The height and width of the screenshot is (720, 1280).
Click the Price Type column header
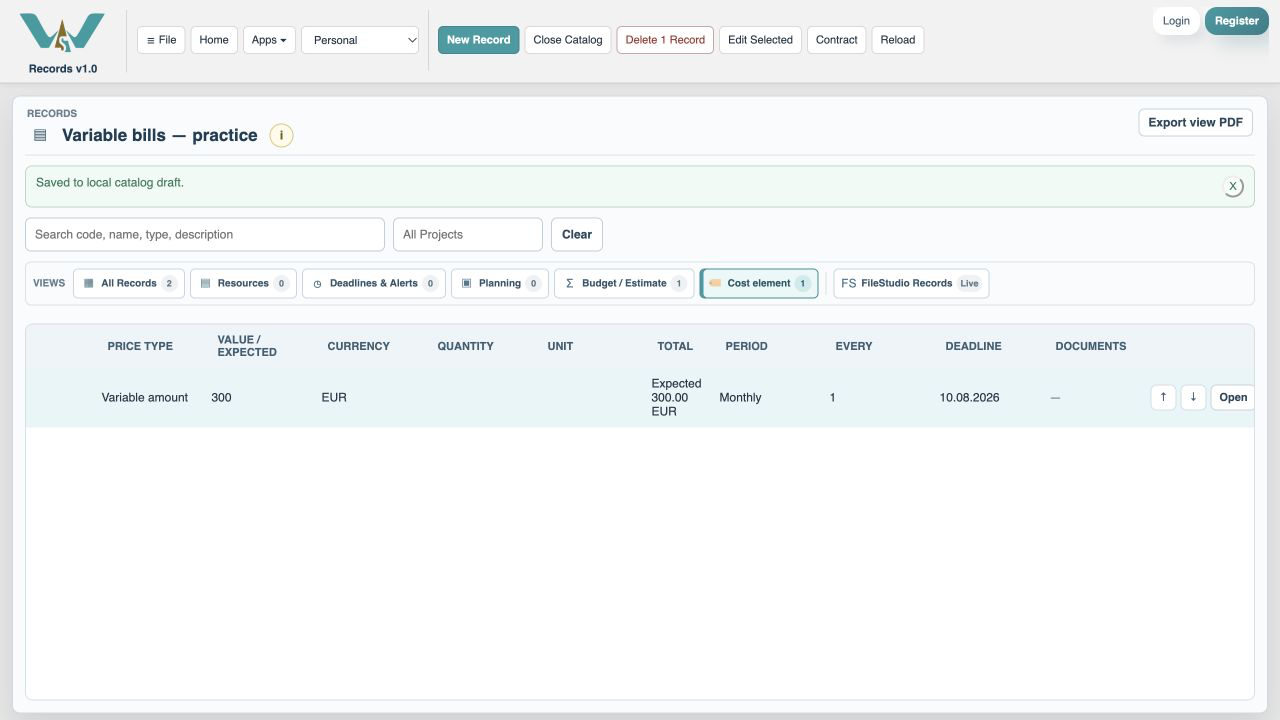tap(140, 346)
